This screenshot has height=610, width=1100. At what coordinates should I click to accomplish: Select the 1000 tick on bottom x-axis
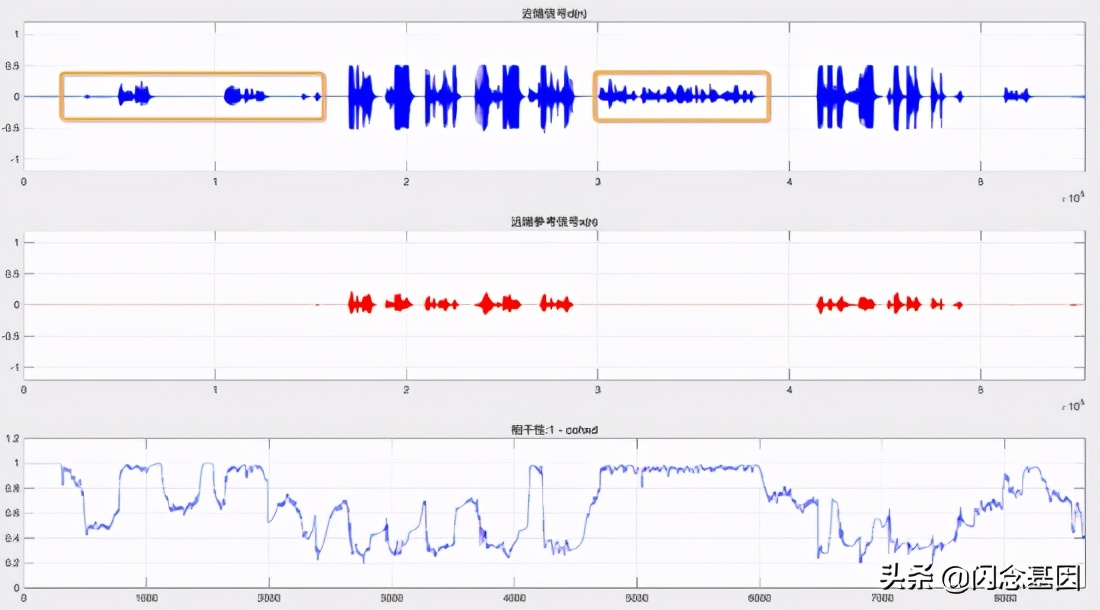coord(148,597)
